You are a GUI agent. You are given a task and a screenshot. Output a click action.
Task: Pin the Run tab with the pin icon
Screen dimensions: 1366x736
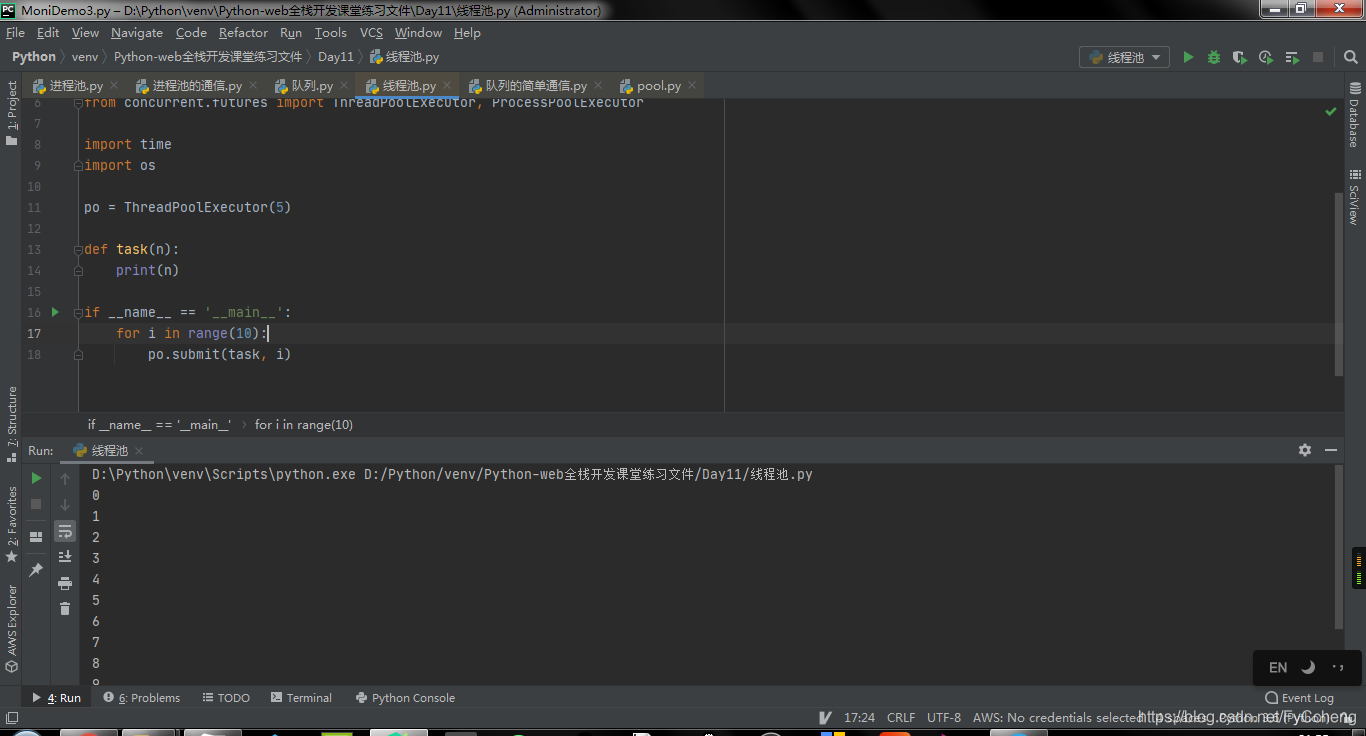pos(36,569)
